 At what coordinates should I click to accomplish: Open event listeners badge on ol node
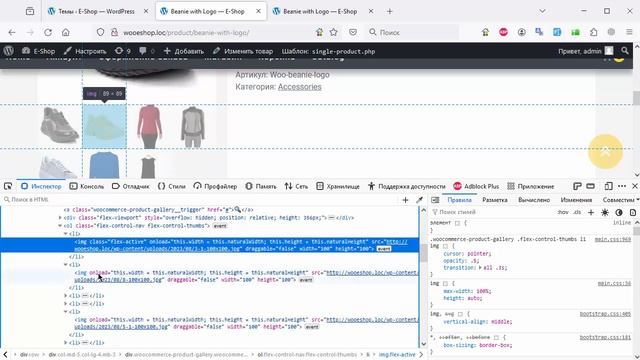[x=220, y=226]
